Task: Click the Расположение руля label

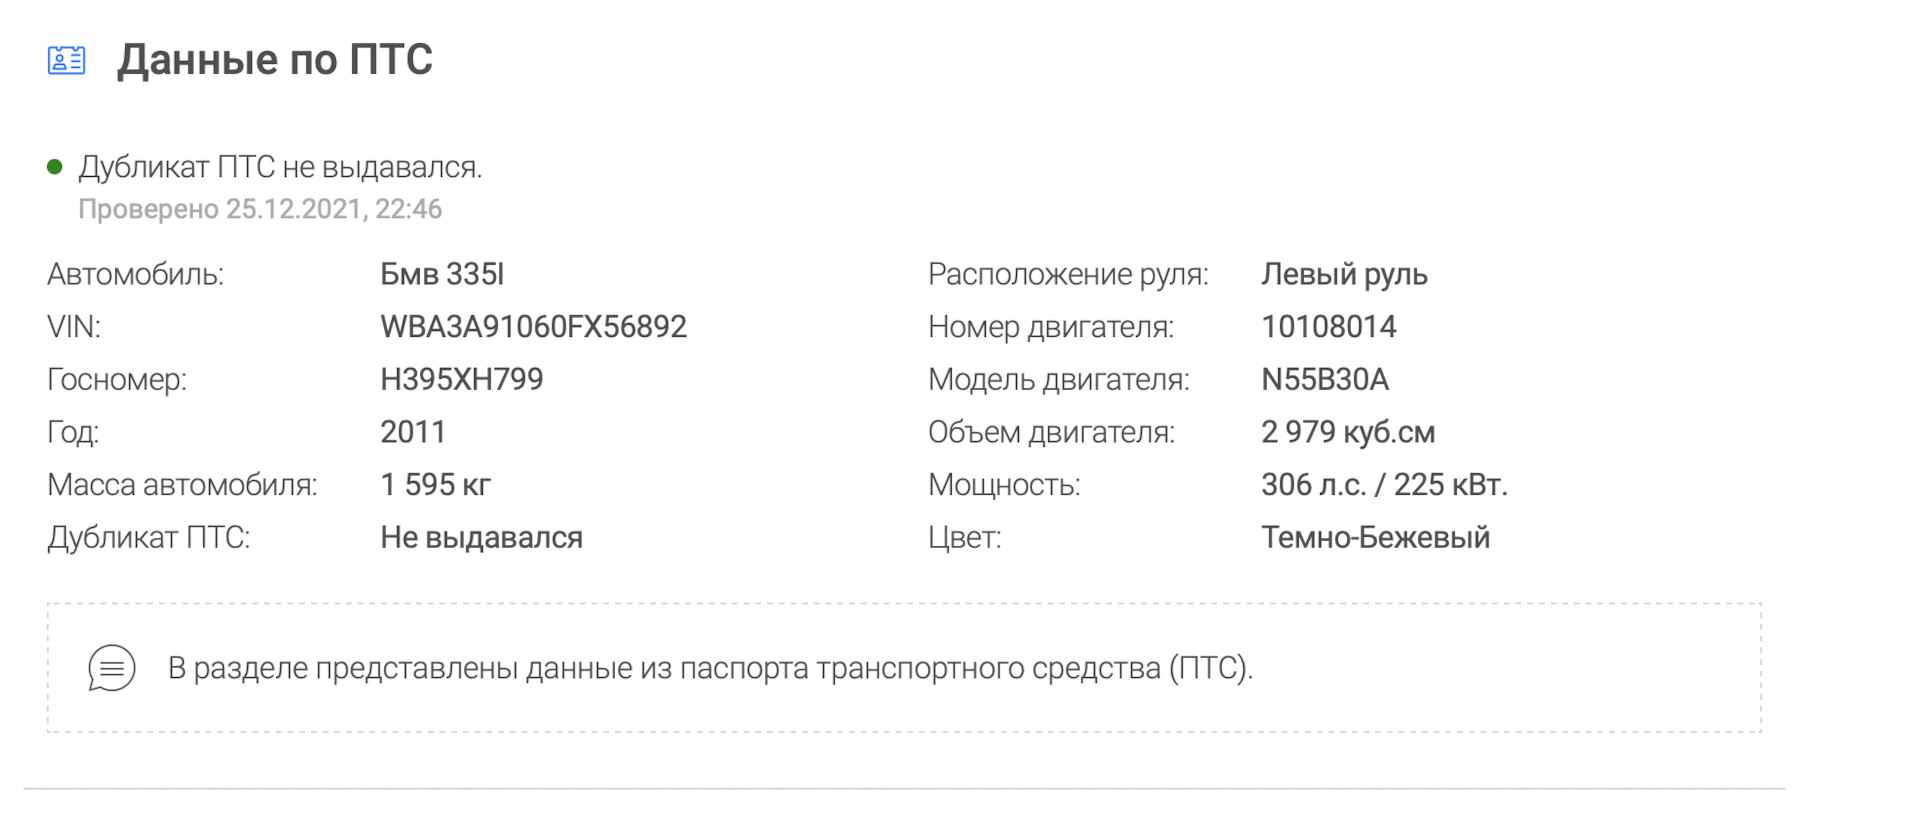Action: 1068,274
